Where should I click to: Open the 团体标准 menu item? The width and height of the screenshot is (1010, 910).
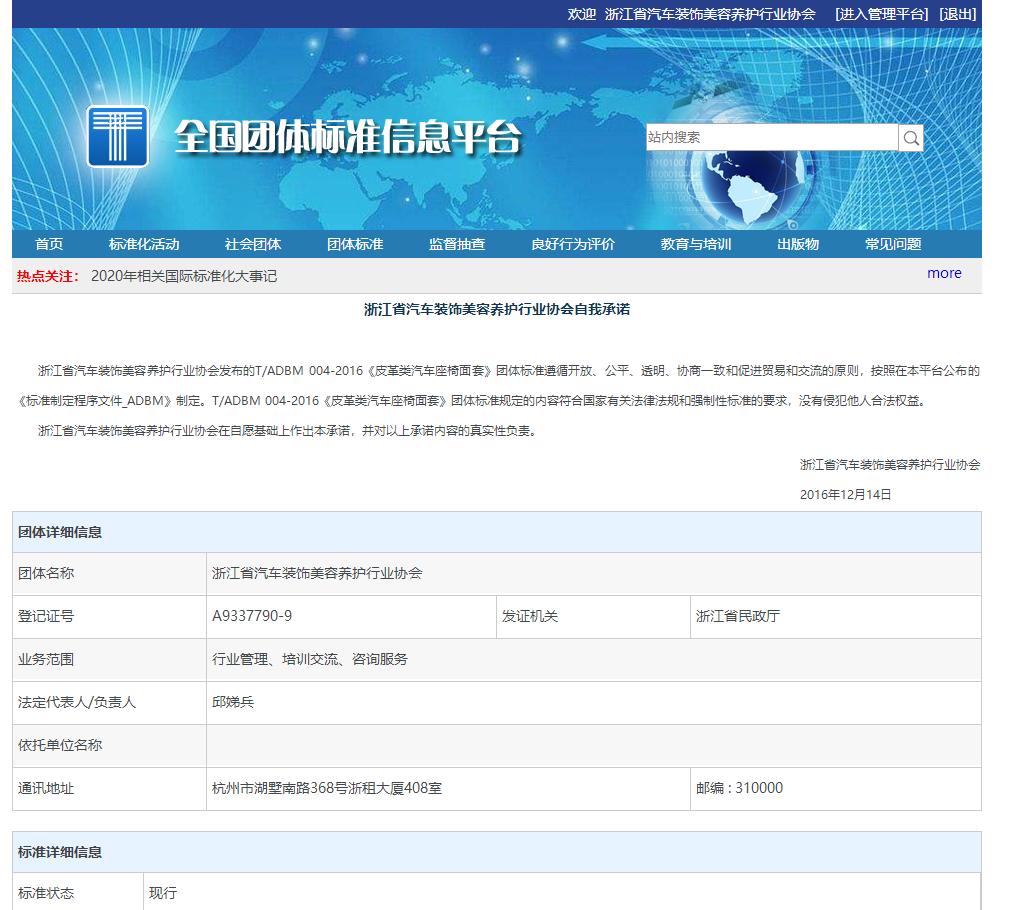click(x=352, y=243)
